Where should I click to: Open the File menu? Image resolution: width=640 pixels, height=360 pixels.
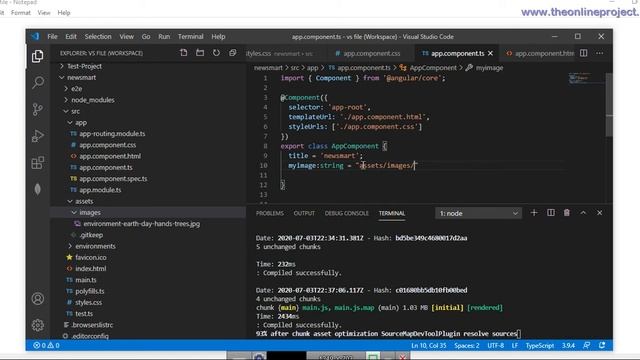pos(52,36)
